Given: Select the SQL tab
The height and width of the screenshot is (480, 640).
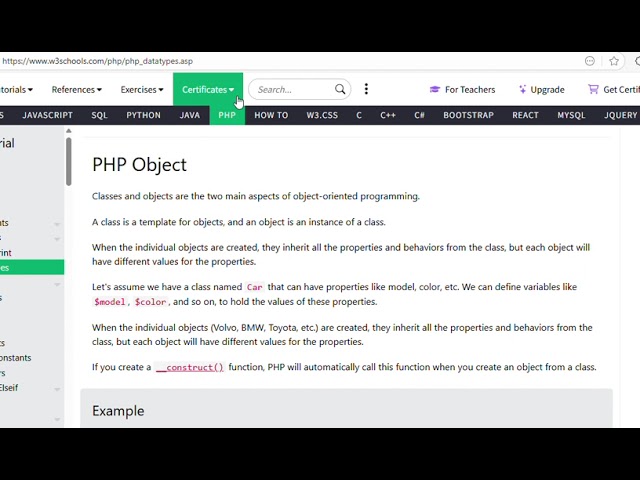Looking at the screenshot, I should (x=99, y=115).
